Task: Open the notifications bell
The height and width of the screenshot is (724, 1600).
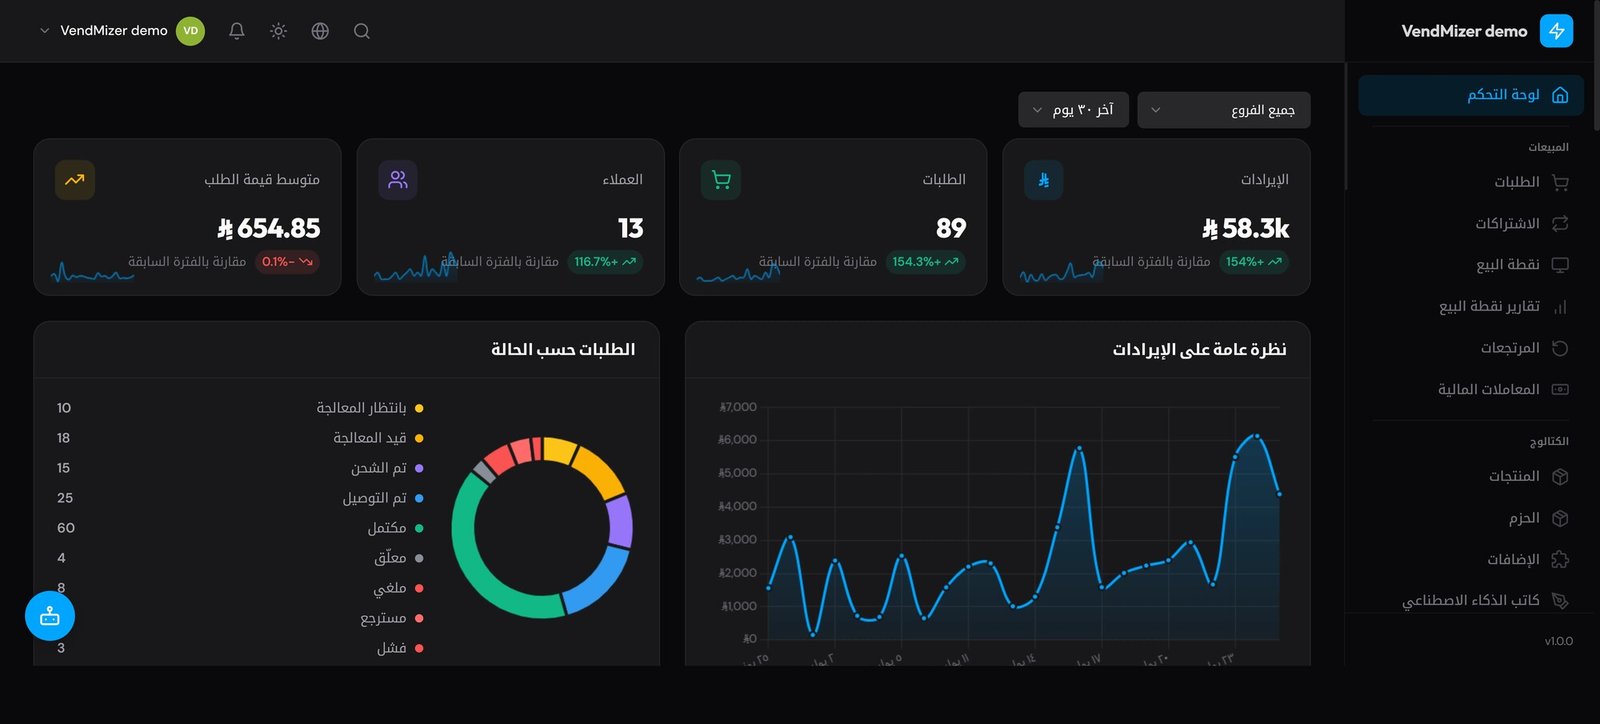Action: tap(237, 31)
